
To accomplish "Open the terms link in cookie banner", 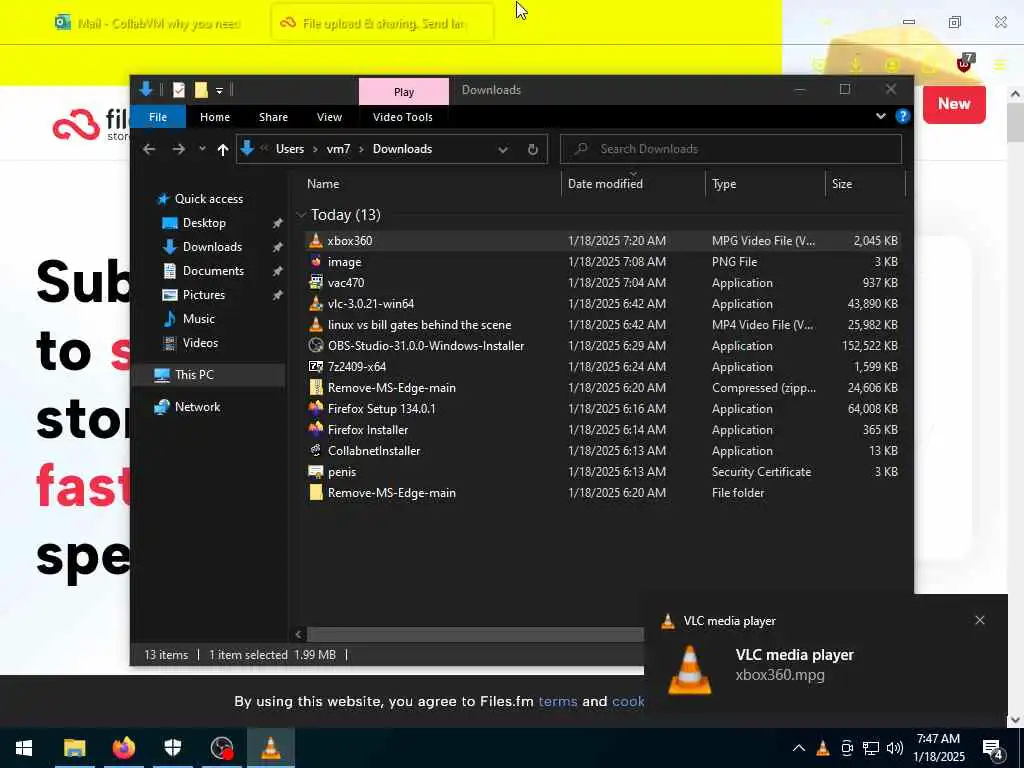I will (x=558, y=701).
